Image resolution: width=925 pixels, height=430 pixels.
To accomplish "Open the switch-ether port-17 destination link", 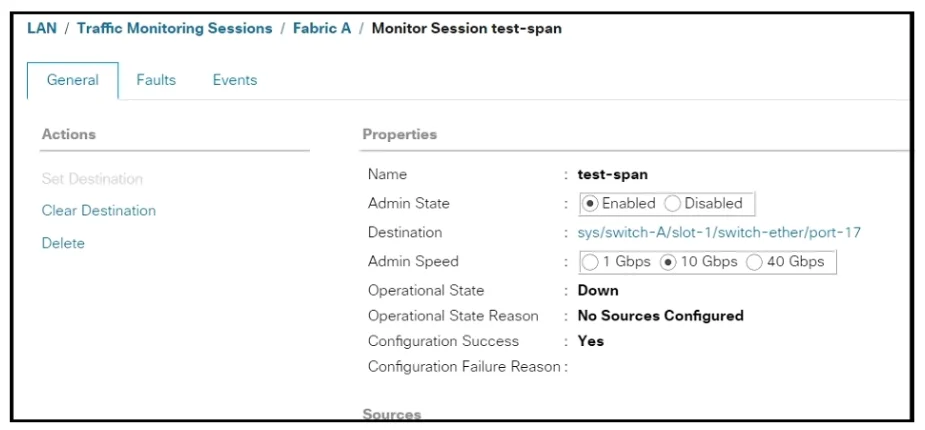I will (719, 232).
